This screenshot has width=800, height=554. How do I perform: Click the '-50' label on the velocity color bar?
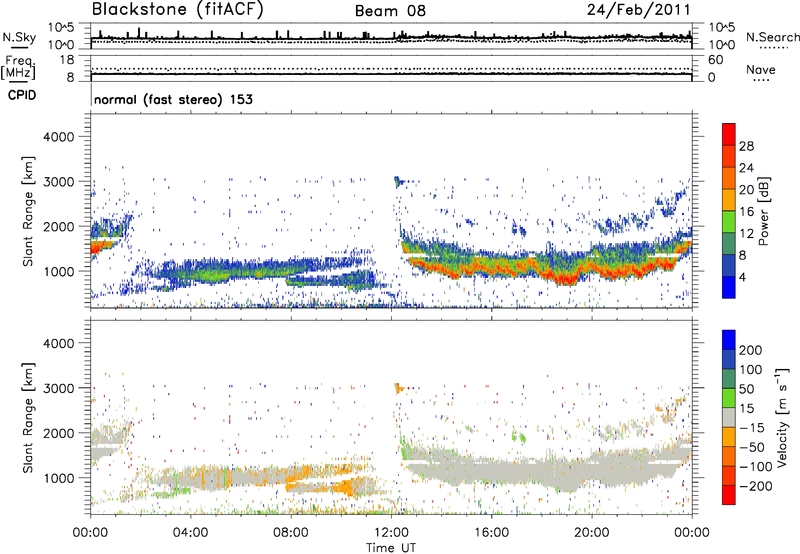pos(753,447)
